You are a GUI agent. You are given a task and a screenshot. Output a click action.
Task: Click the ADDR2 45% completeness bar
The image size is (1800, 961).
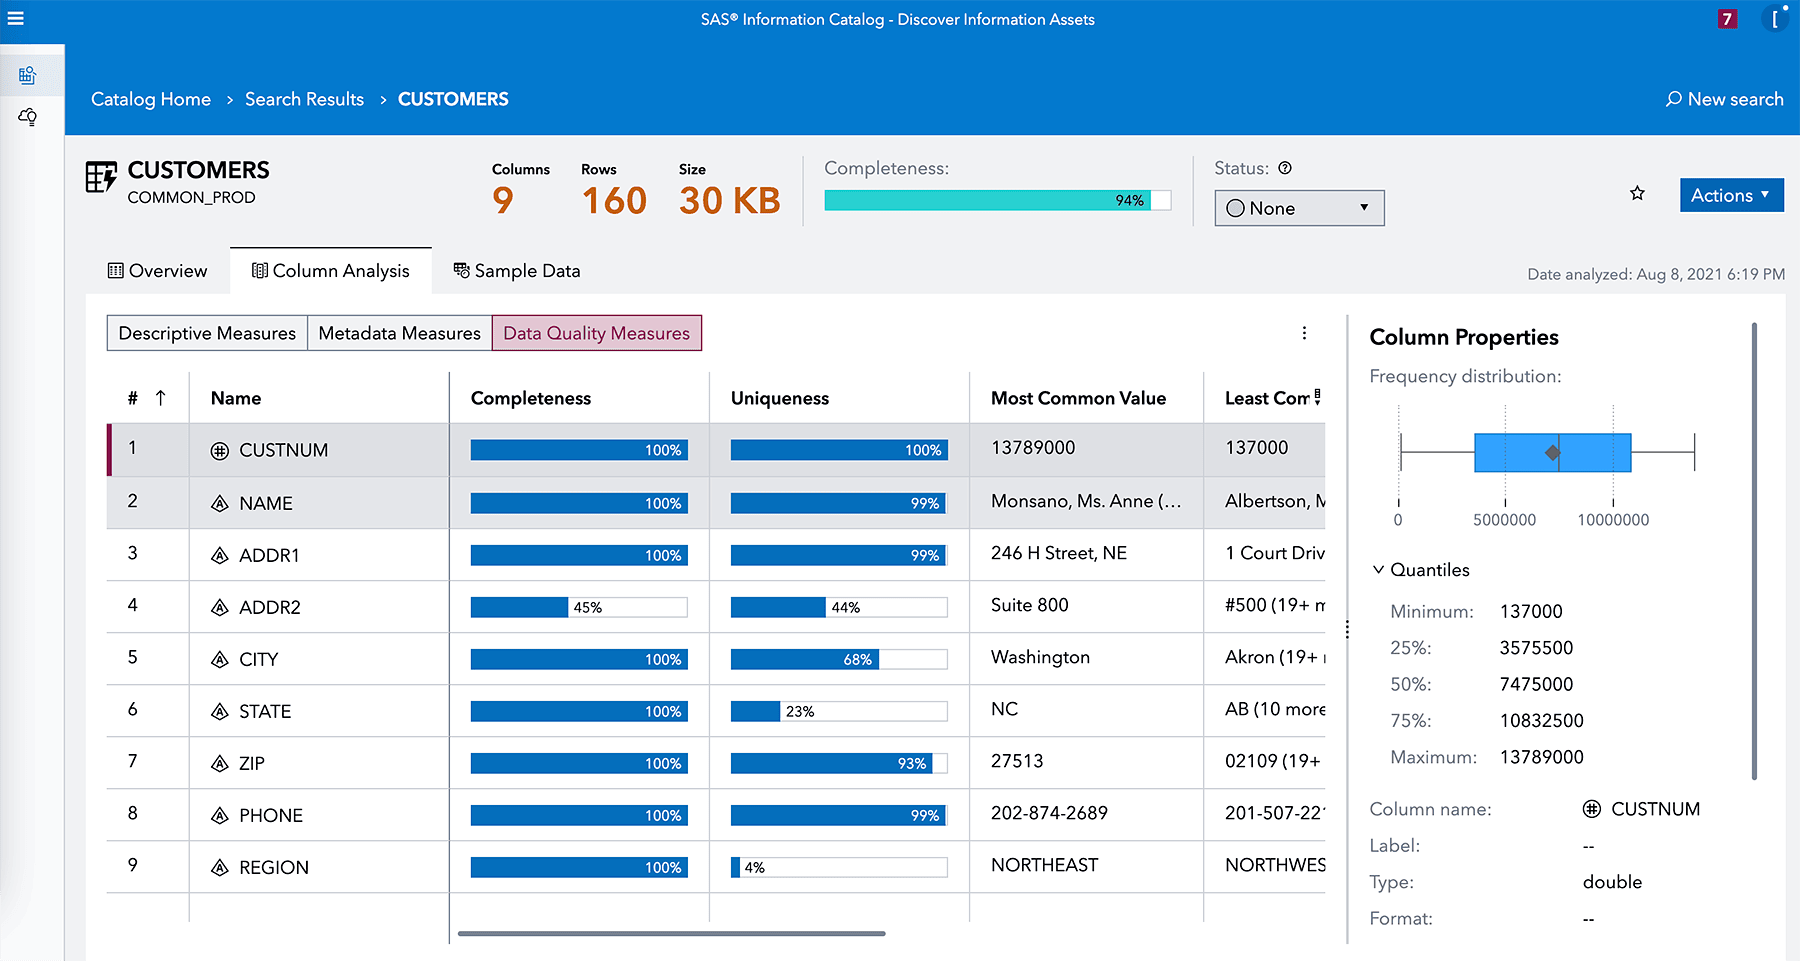pos(579,607)
